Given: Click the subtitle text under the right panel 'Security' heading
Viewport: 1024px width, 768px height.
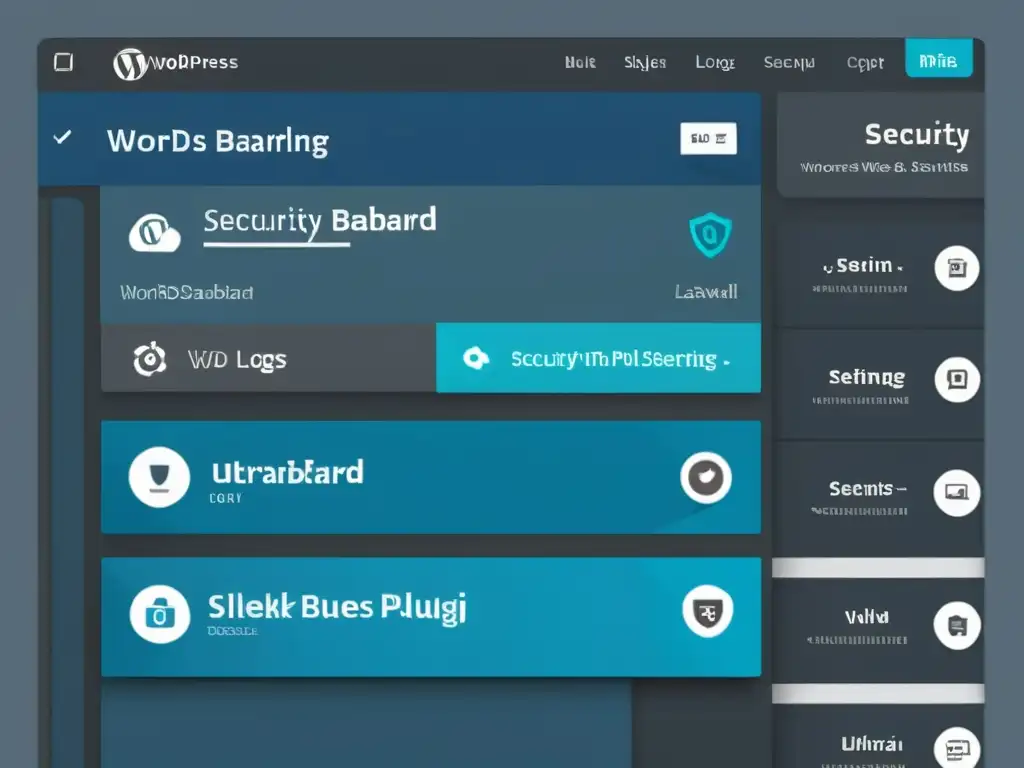Looking at the screenshot, I should (884, 167).
